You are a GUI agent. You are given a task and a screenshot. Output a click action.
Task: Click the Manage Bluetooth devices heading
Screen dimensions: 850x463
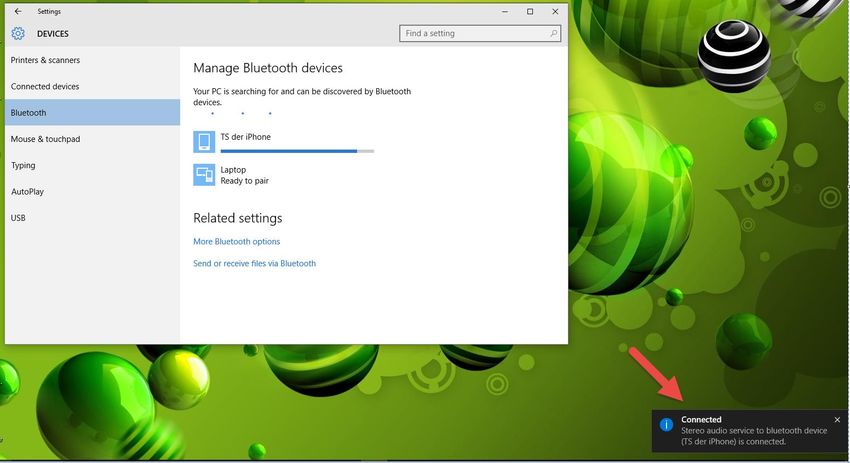point(268,68)
